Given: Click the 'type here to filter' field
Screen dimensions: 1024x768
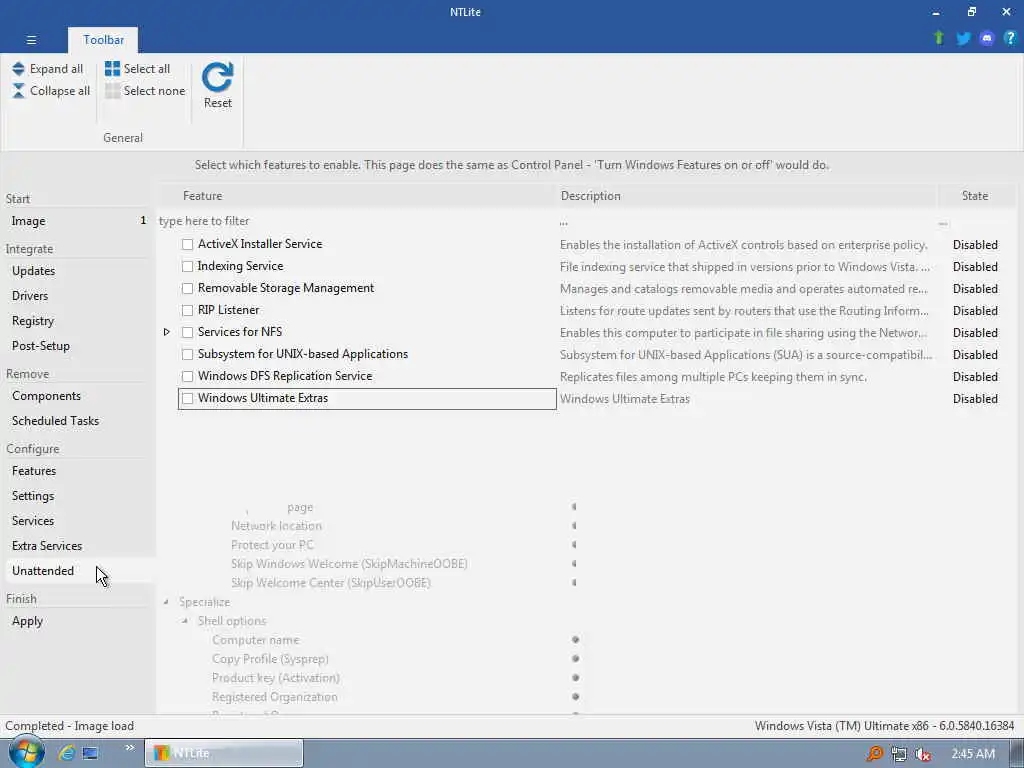Looking at the screenshot, I should 357,221.
